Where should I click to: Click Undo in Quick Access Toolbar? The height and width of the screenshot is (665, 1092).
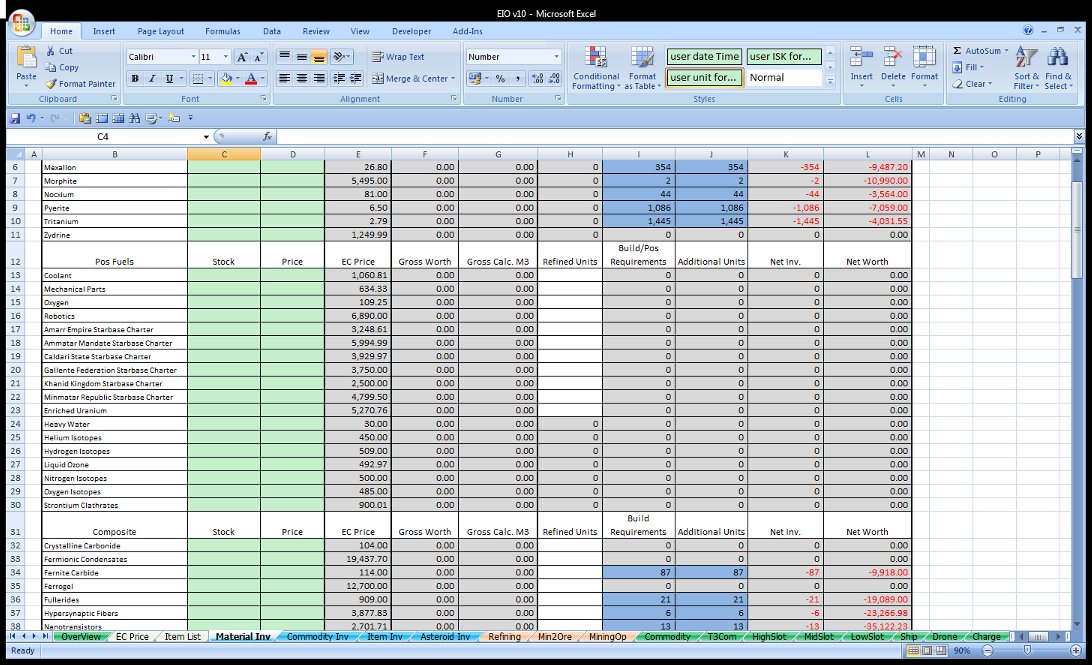click(31, 118)
